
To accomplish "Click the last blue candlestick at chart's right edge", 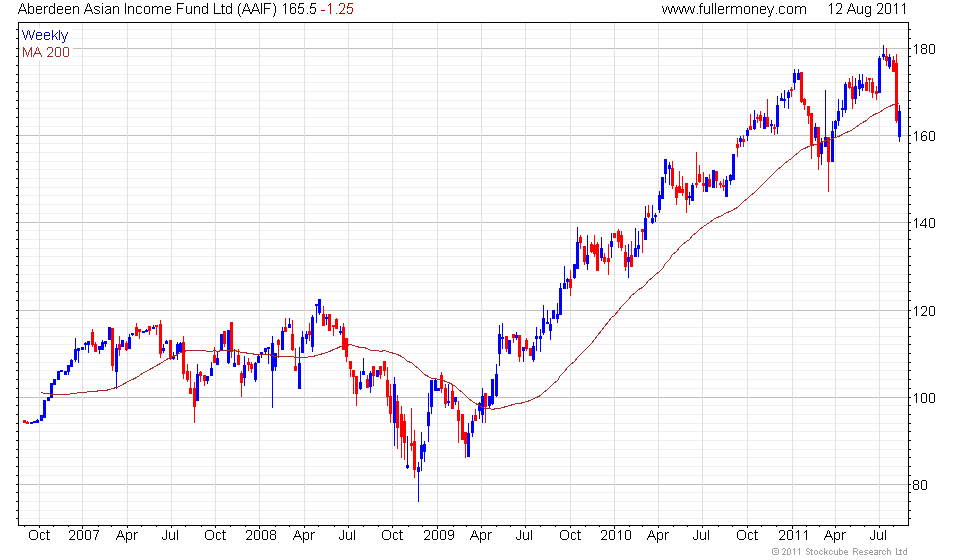I will point(899,122).
